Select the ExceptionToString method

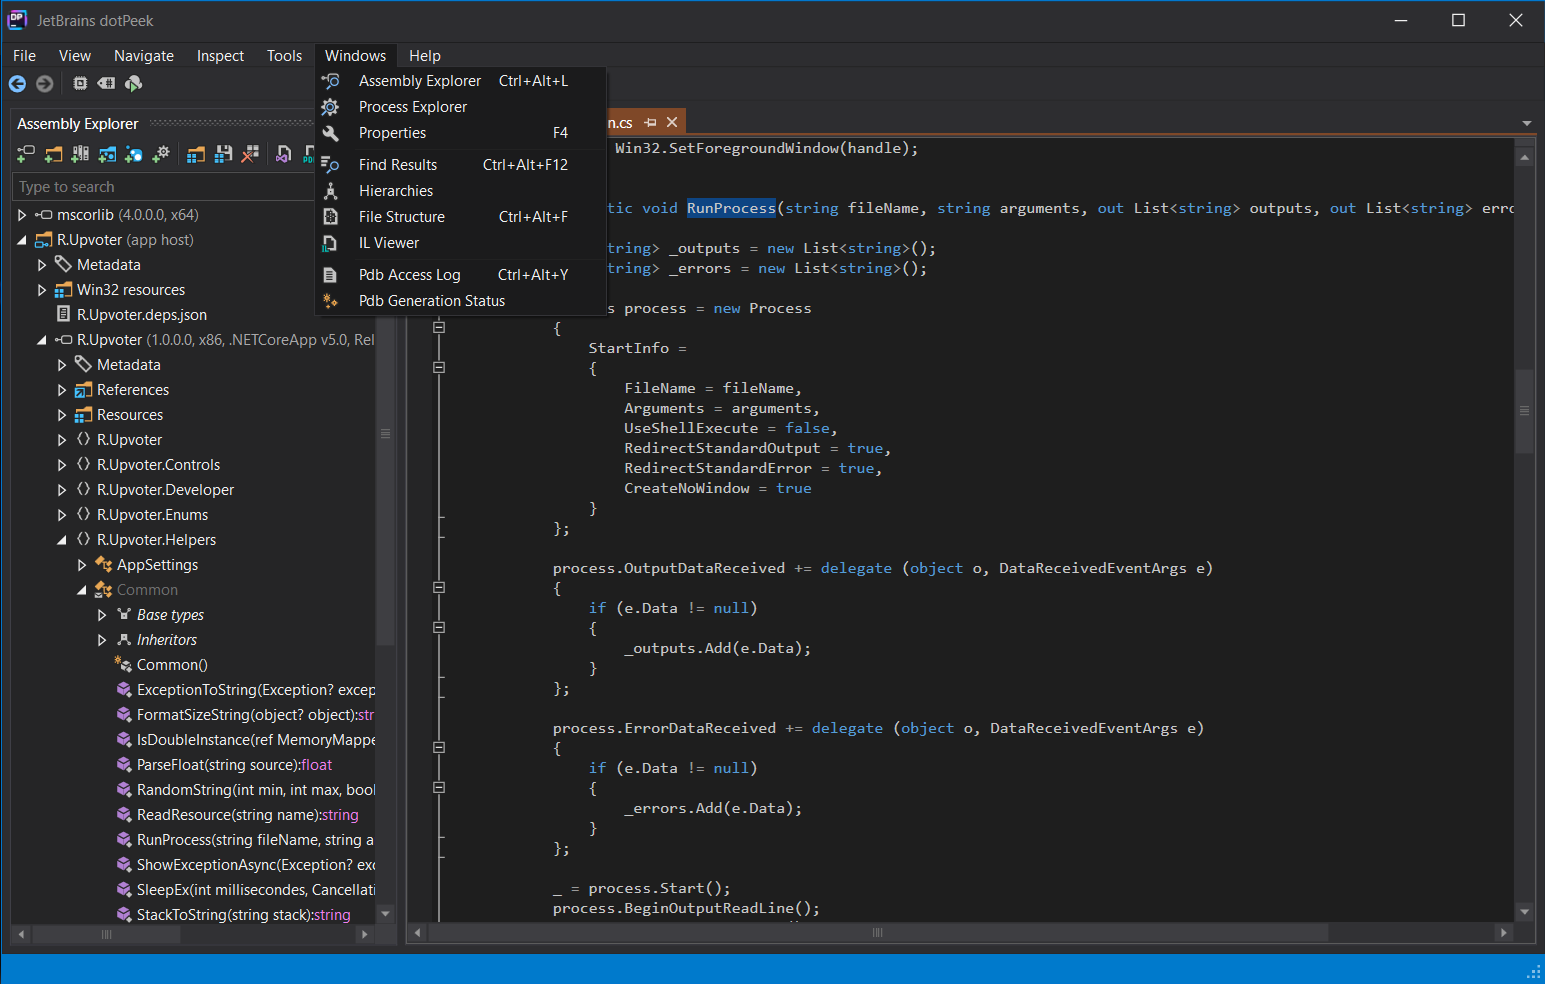[256, 690]
